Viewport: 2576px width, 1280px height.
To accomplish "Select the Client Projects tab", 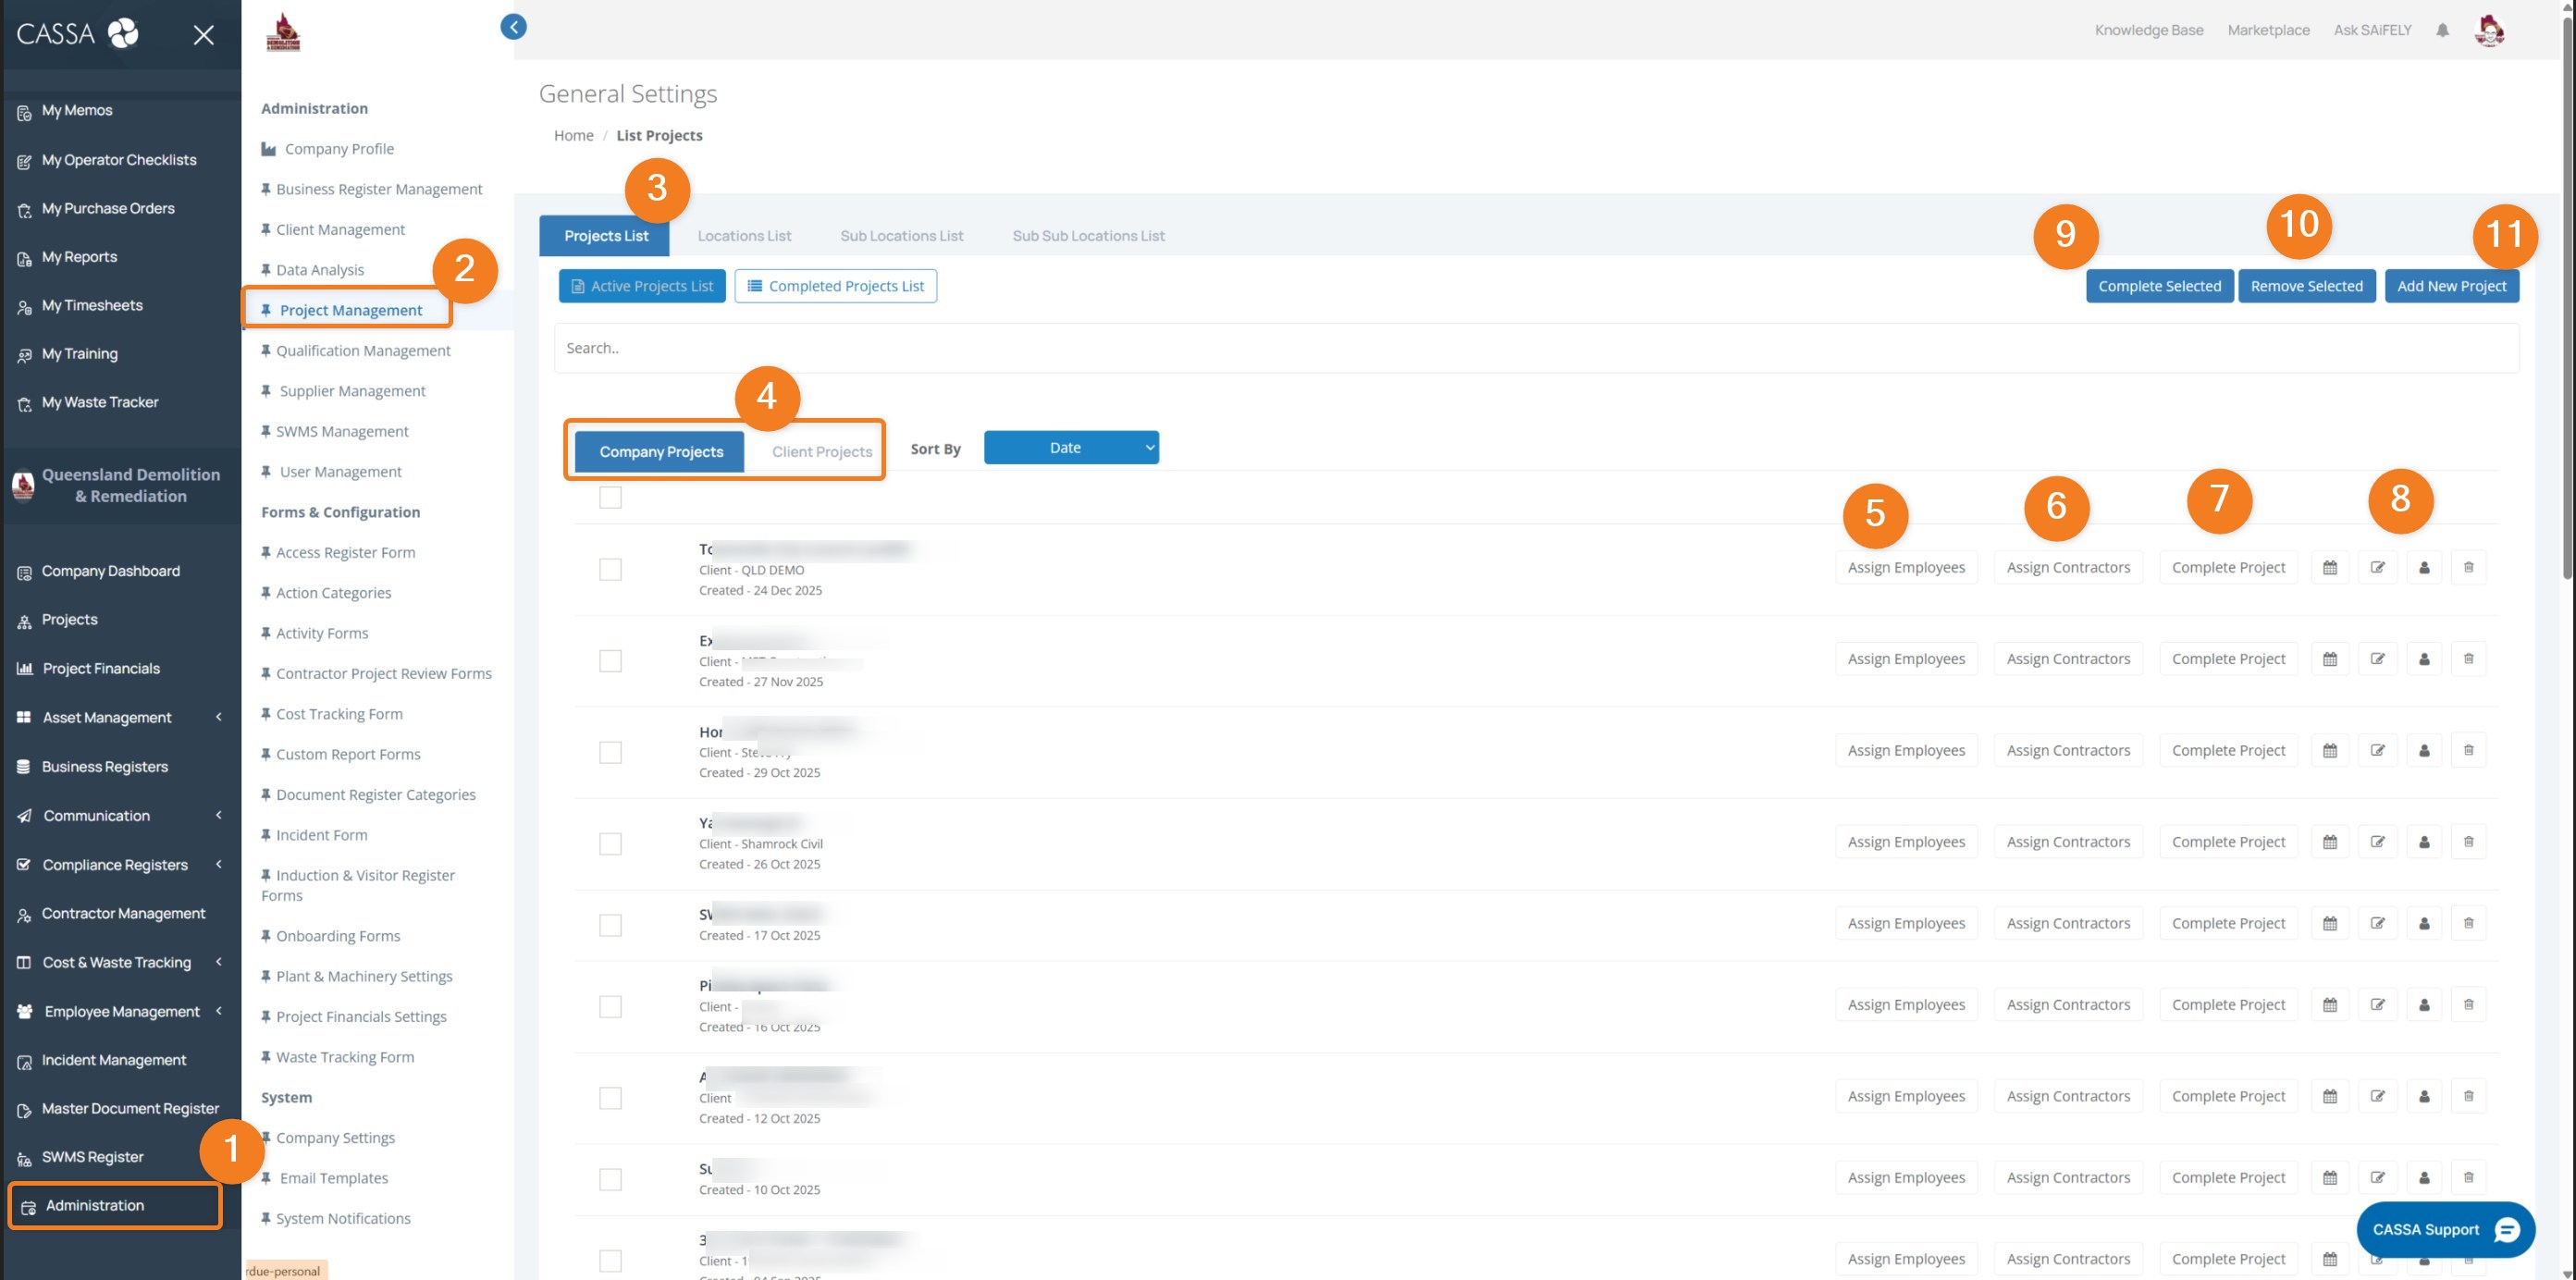I will click(x=820, y=451).
